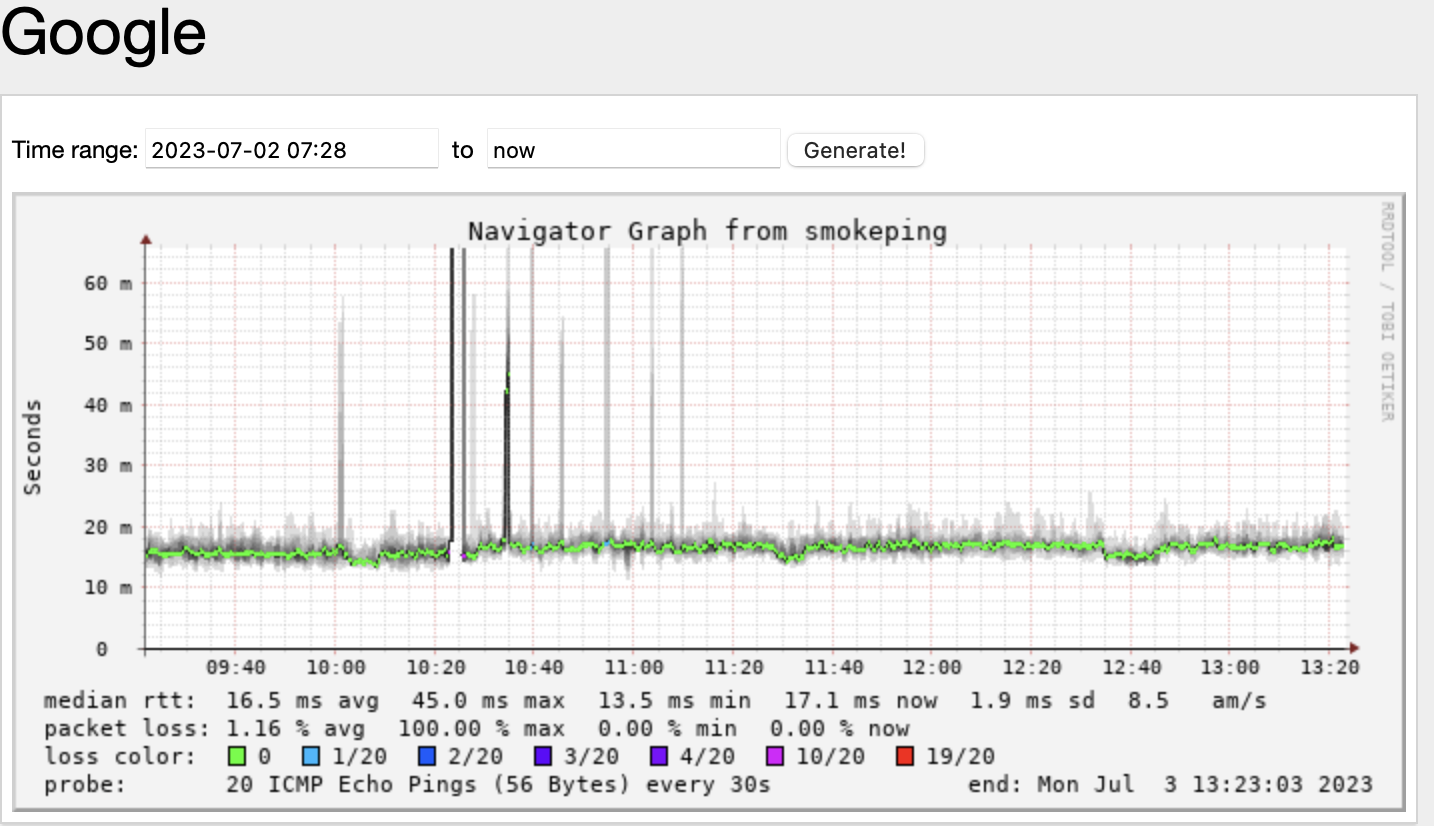Viewport: 1434px width, 826px height.
Task: Click the 'Navigator Graph from smokeping' title
Action: tap(707, 231)
